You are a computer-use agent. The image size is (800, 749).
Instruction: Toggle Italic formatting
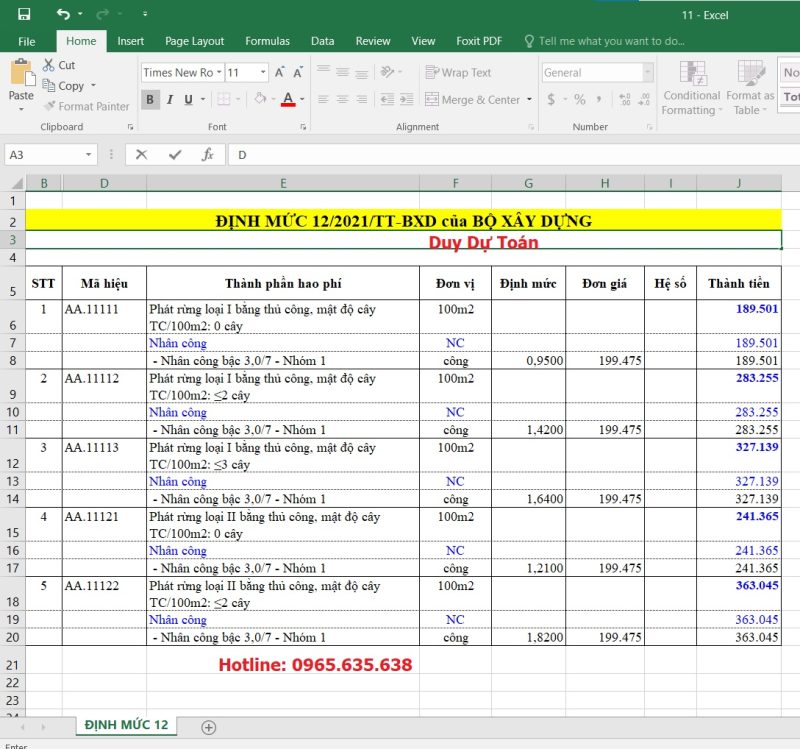pos(169,99)
